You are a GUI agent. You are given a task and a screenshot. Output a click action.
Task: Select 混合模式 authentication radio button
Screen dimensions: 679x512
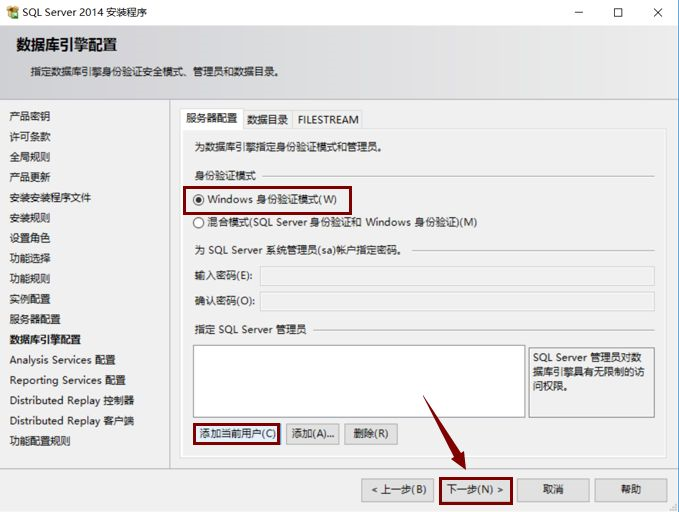click(198, 223)
